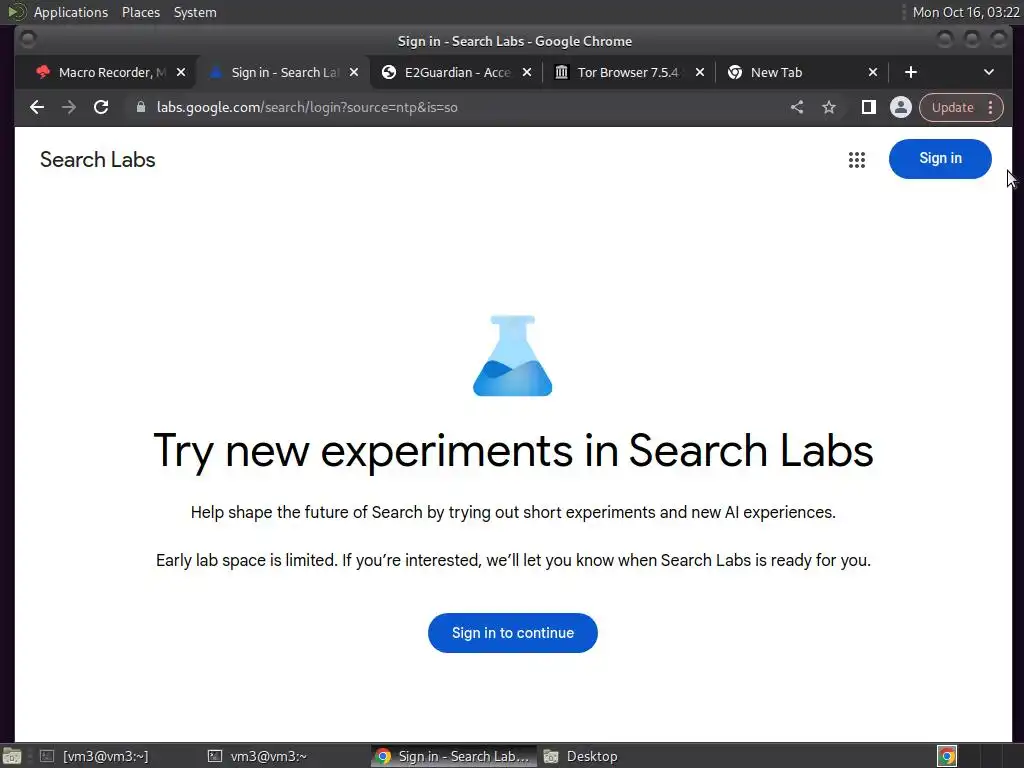
Task: Open the Applications menu
Action: click(x=71, y=12)
